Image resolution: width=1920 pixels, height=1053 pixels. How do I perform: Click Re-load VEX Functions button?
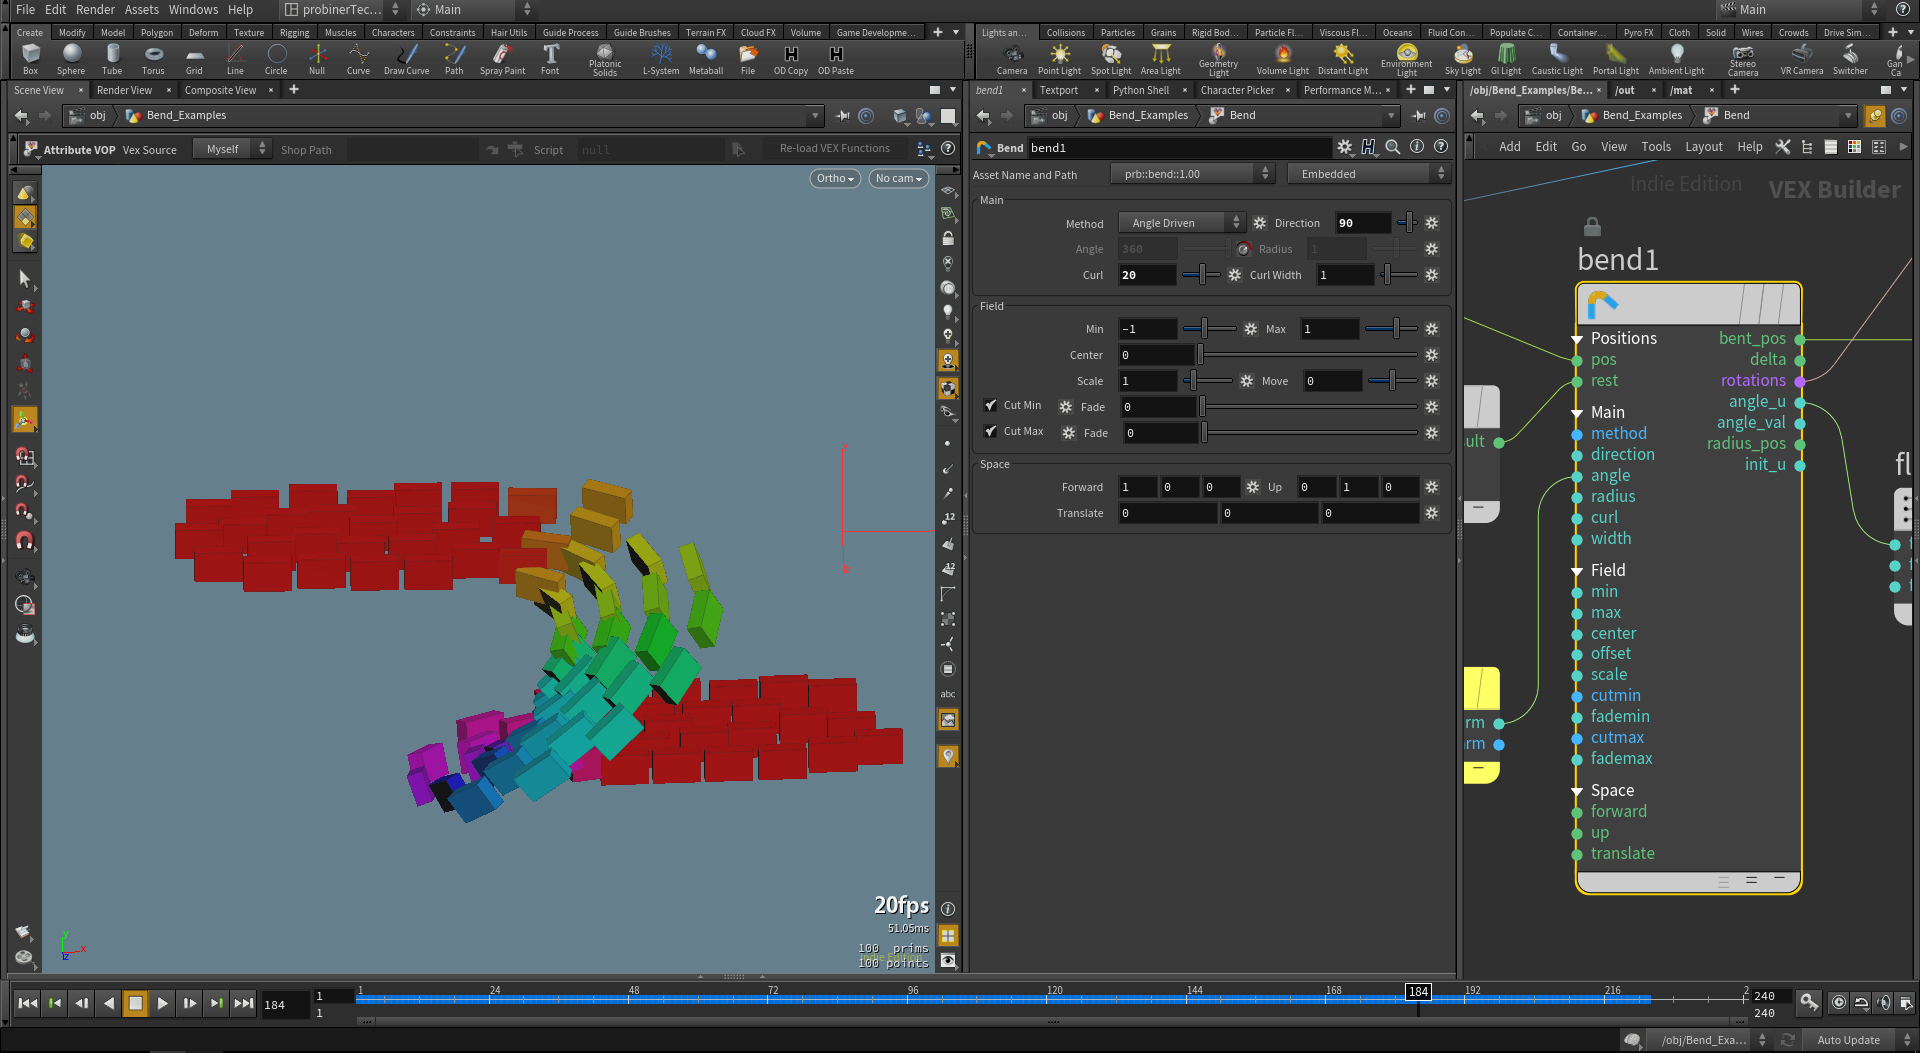(x=834, y=149)
